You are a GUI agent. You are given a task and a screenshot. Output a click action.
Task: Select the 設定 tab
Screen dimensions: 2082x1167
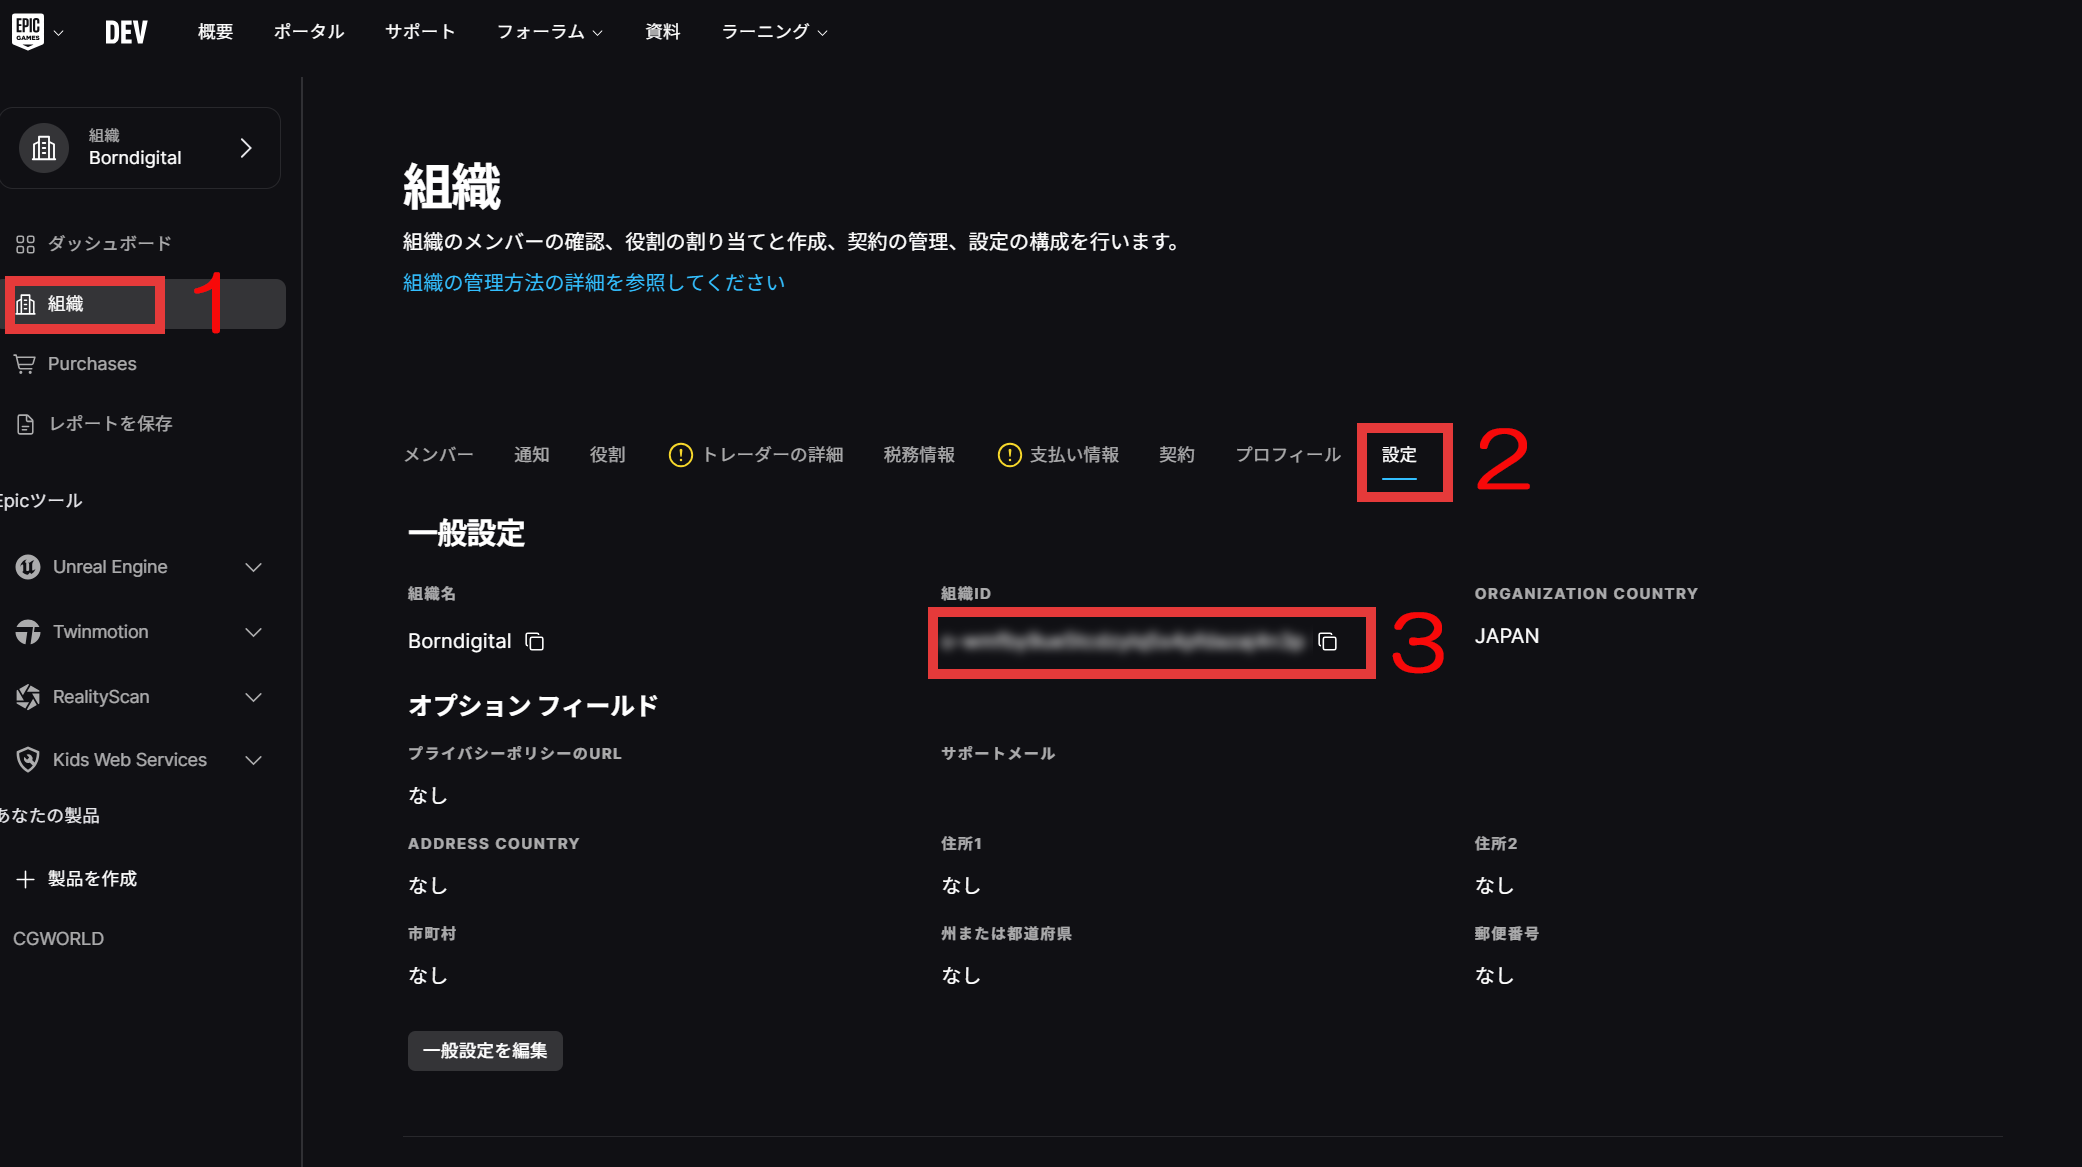(1399, 455)
